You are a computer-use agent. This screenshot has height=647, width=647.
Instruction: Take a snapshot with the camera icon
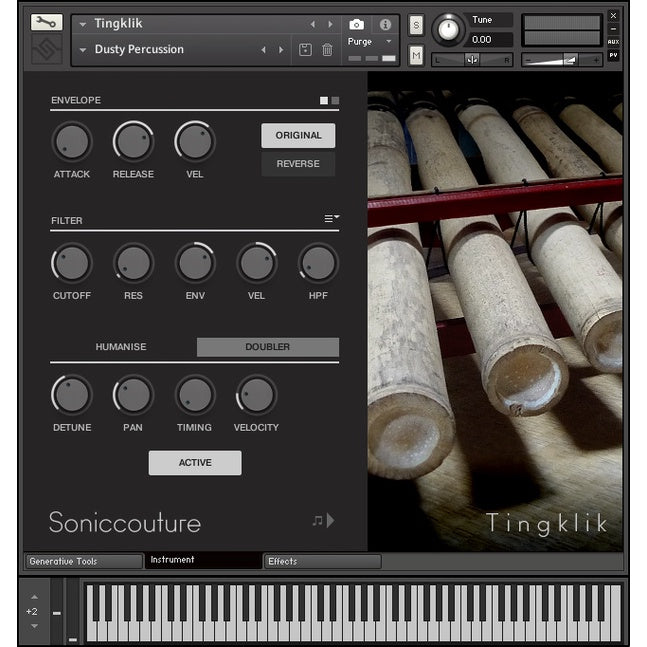(357, 24)
